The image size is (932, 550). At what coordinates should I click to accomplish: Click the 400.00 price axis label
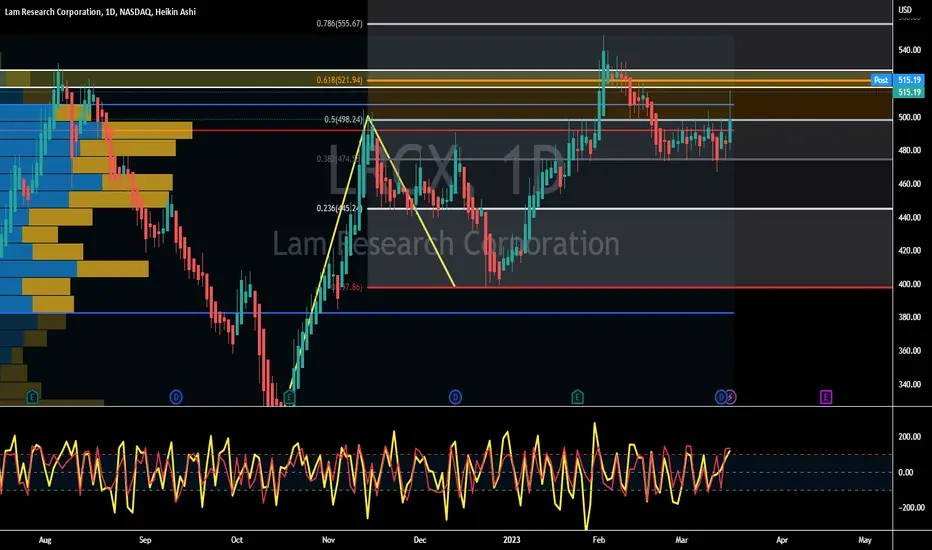909,284
